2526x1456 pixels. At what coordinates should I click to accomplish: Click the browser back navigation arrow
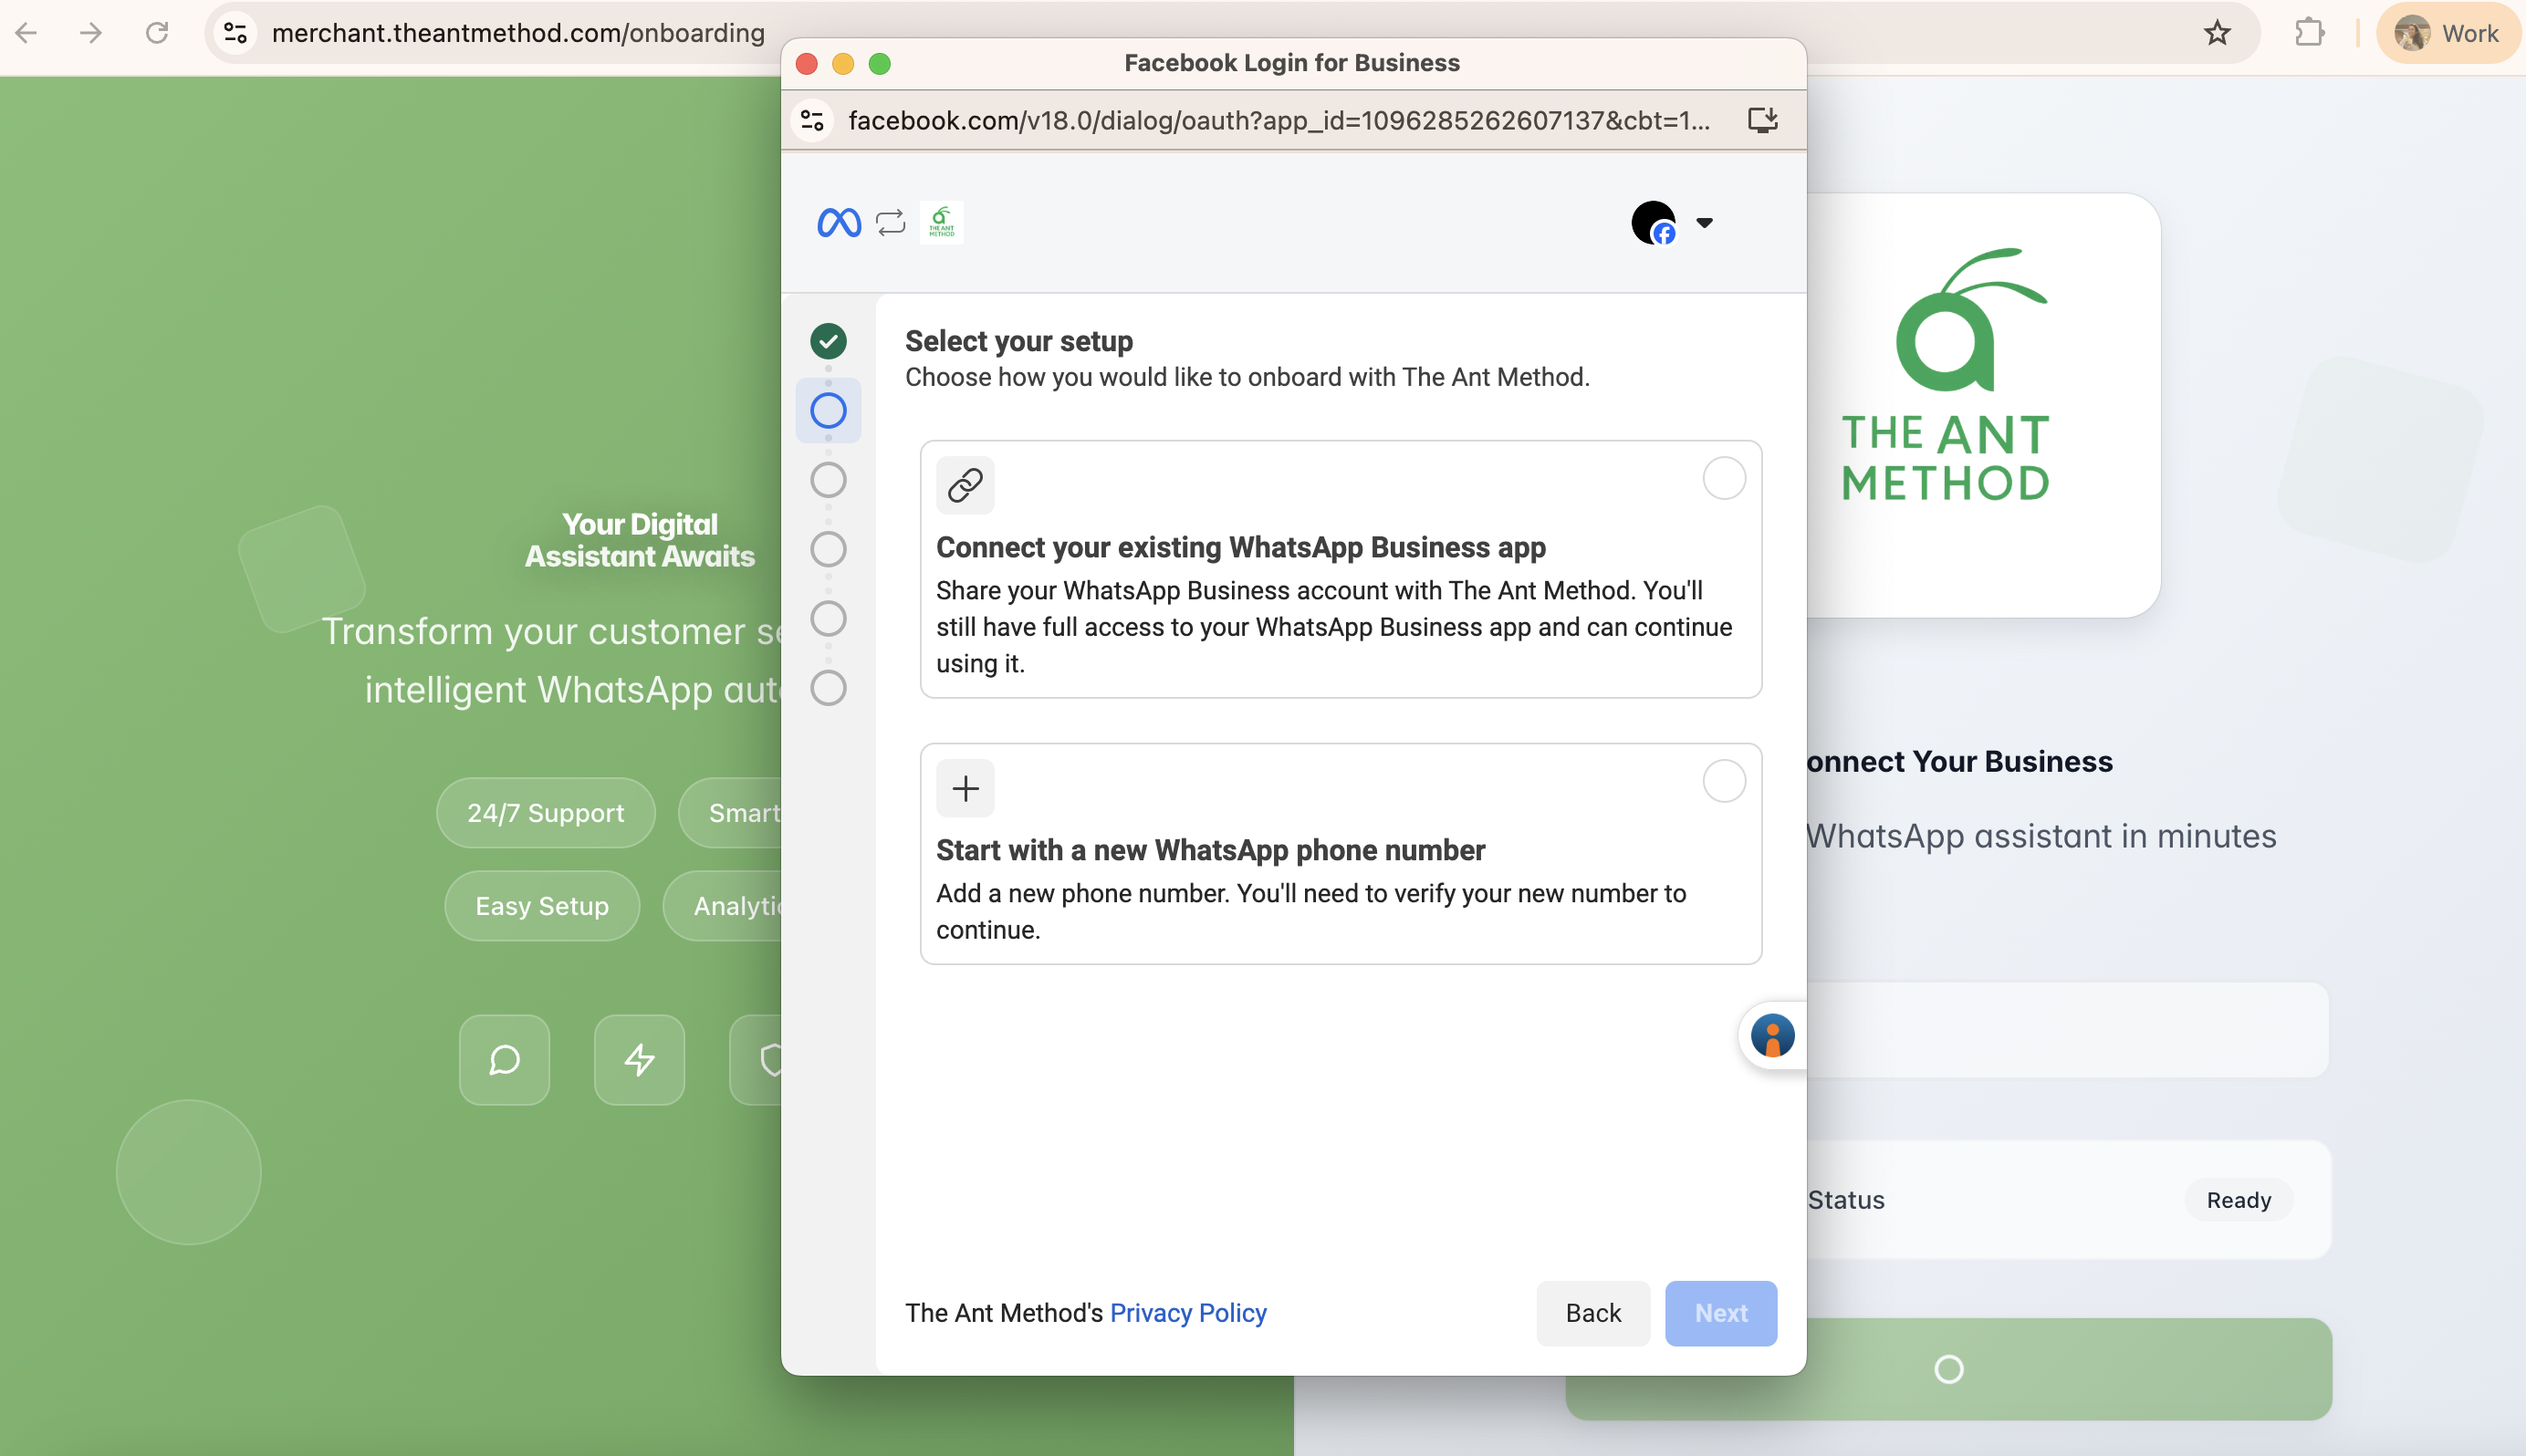point(27,33)
